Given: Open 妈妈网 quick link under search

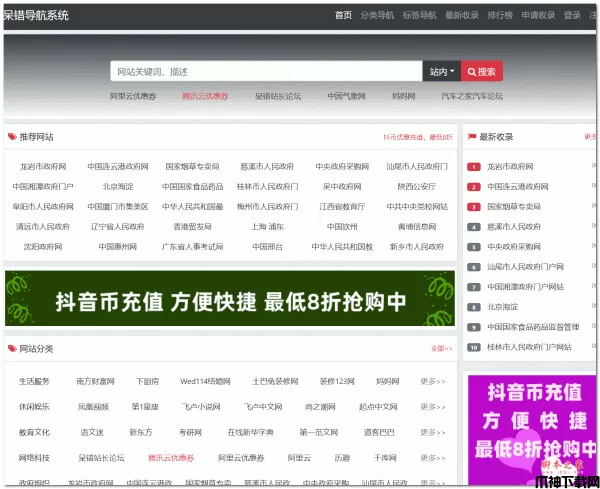Looking at the screenshot, I should click(x=404, y=96).
